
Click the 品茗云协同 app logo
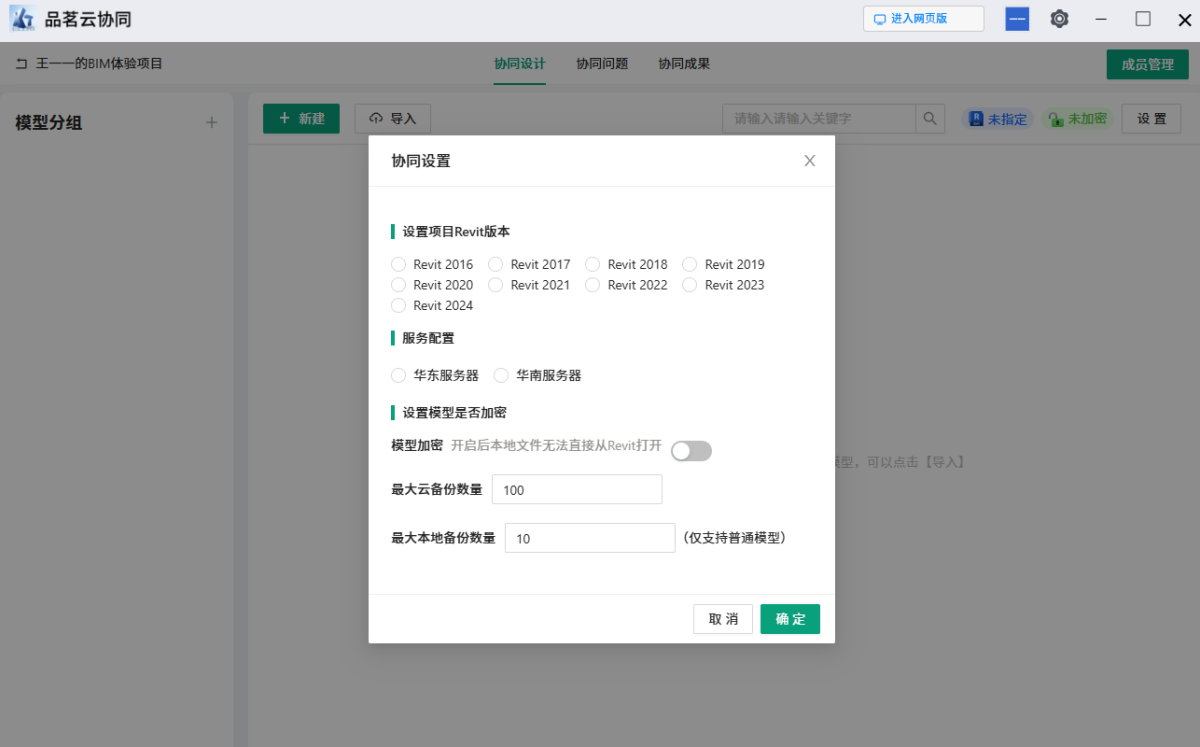(x=22, y=18)
